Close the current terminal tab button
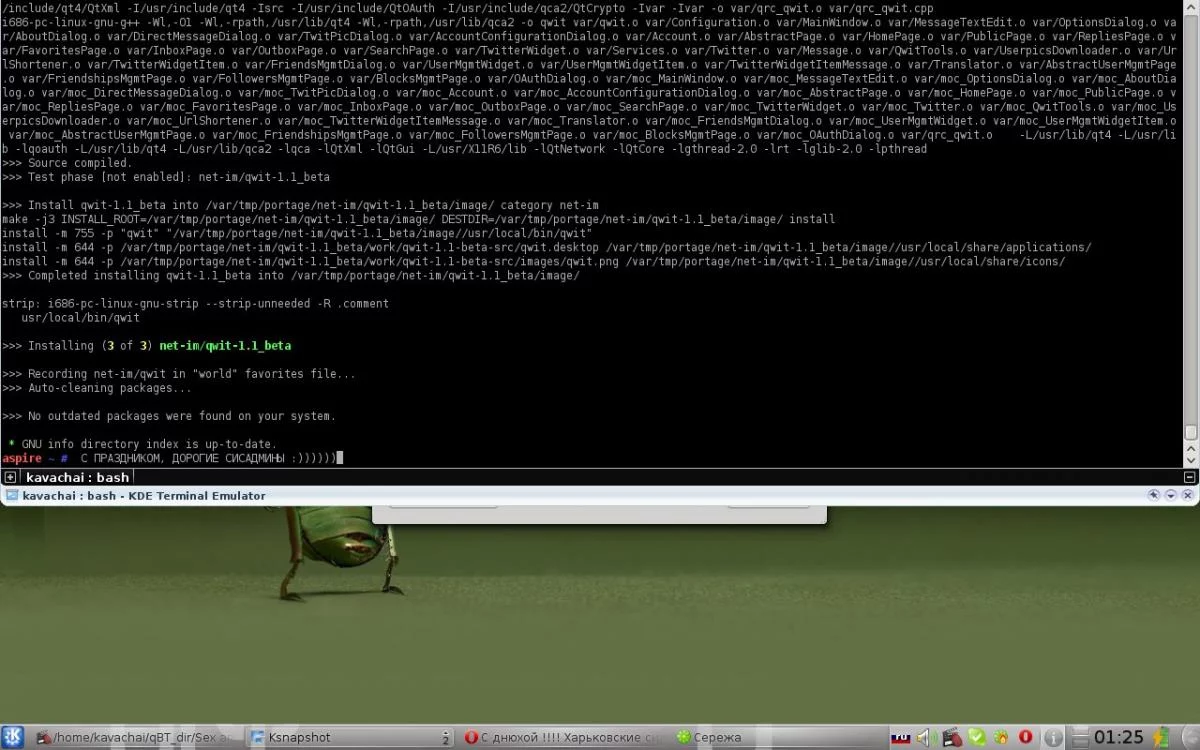Viewport: 1200px width, 750px height. click(1189, 477)
